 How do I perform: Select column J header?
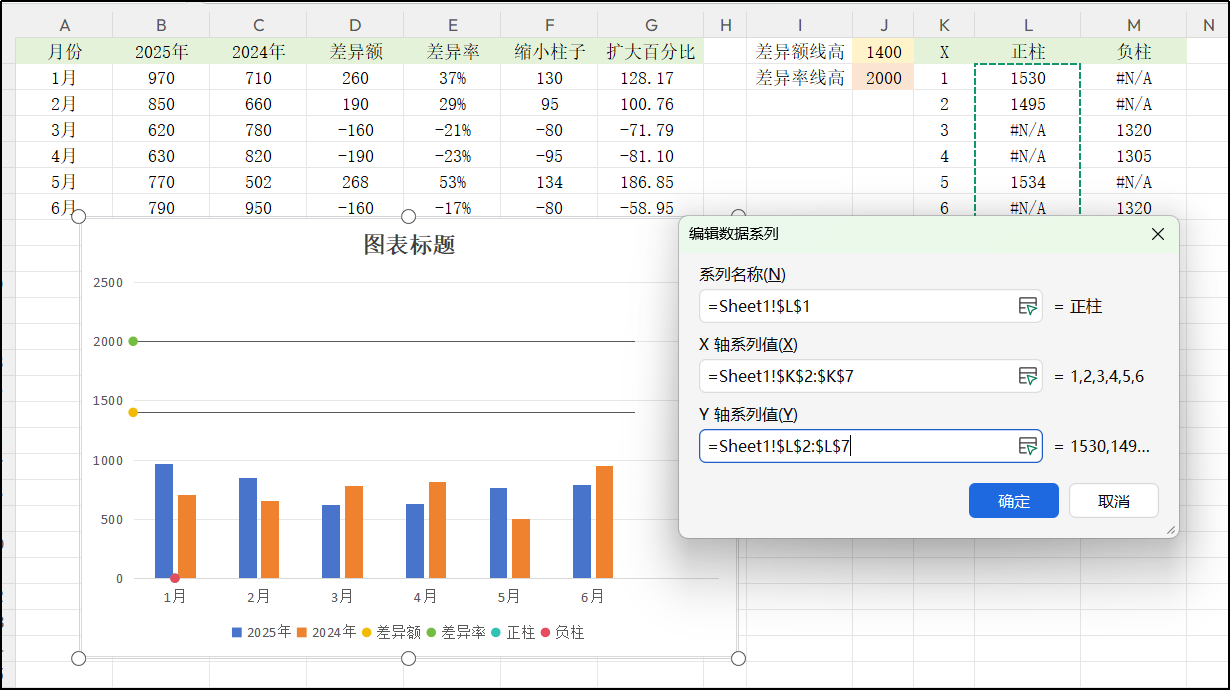[883, 25]
